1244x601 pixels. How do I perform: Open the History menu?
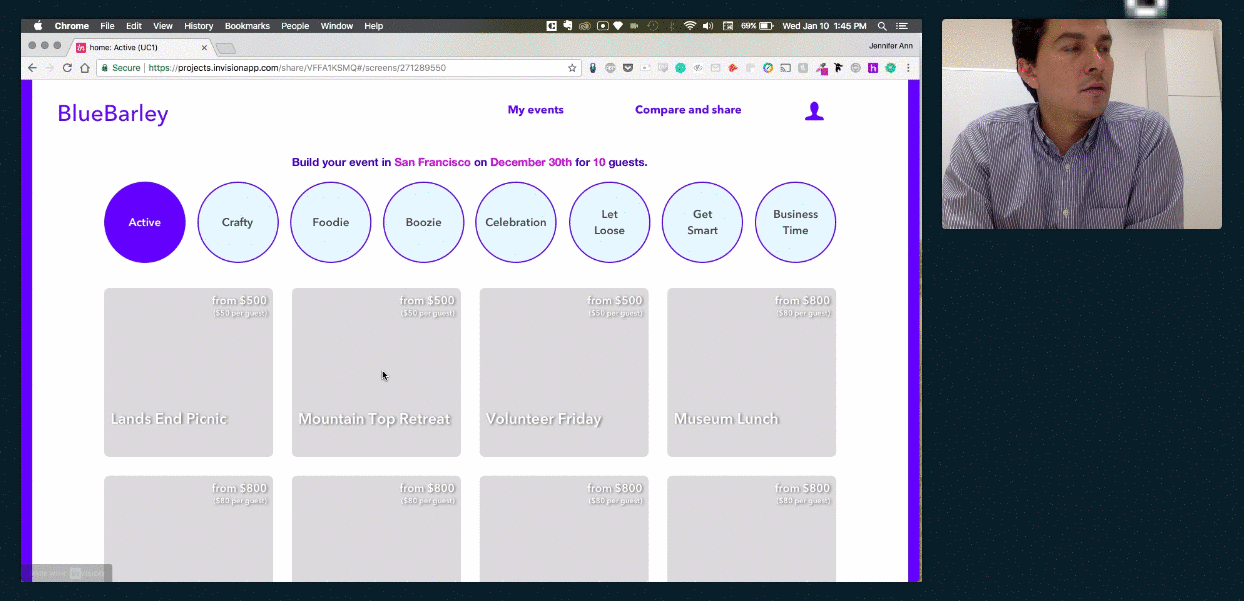[x=199, y=26]
